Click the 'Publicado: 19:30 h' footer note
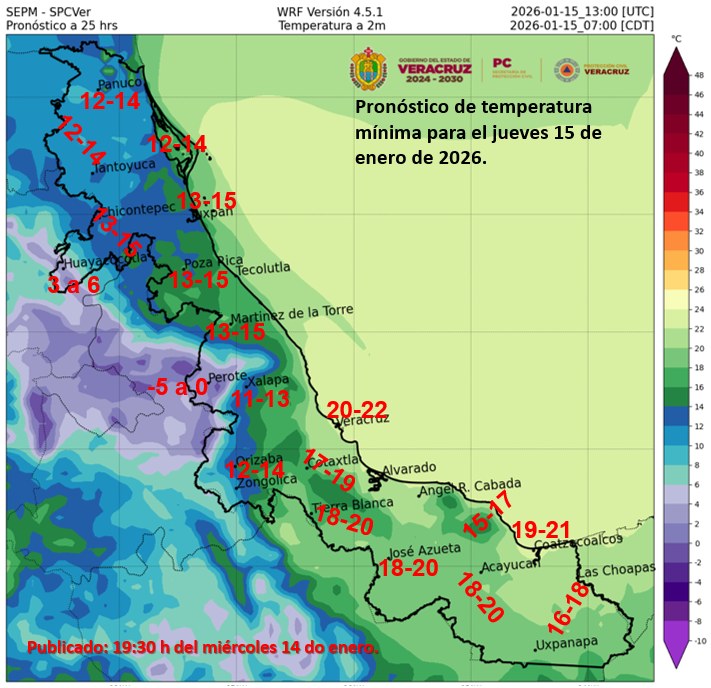Screen dimensions: 711x688 pos(203,647)
